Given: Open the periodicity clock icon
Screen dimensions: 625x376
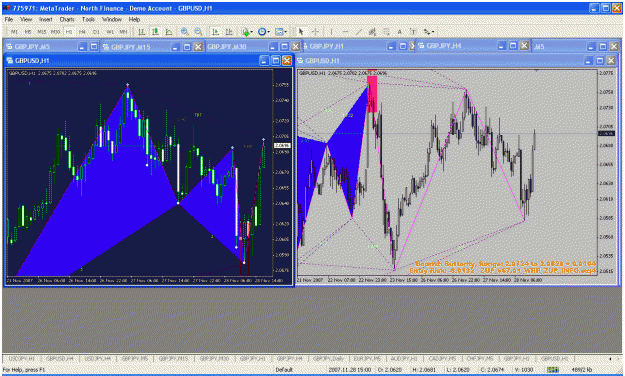Looking at the screenshot, I should click(x=262, y=32).
